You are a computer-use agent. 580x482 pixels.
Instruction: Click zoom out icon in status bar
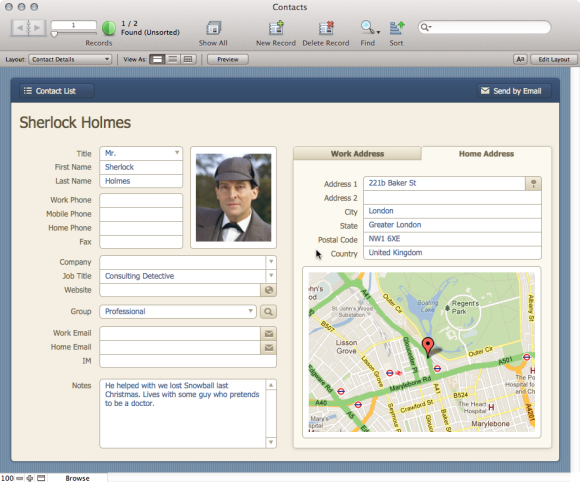tap(20, 478)
